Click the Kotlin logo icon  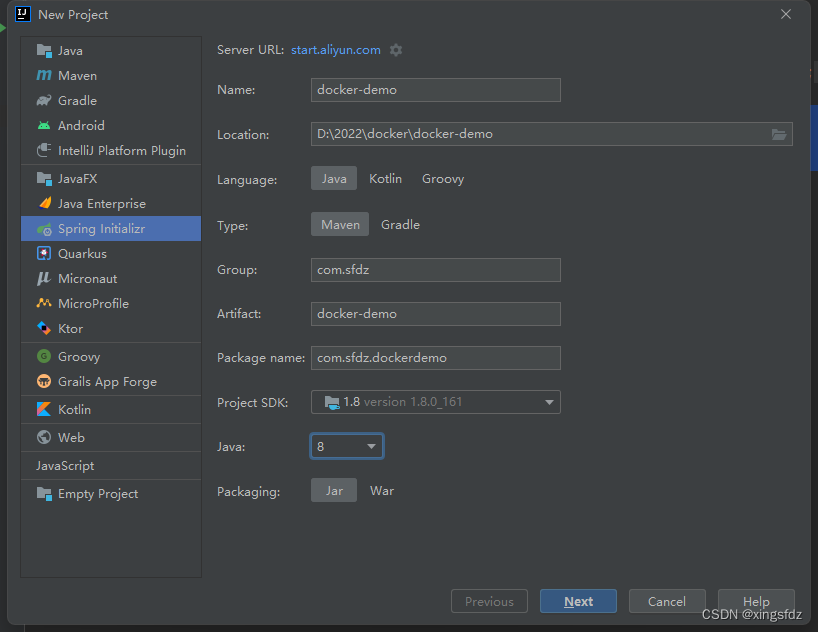44,409
